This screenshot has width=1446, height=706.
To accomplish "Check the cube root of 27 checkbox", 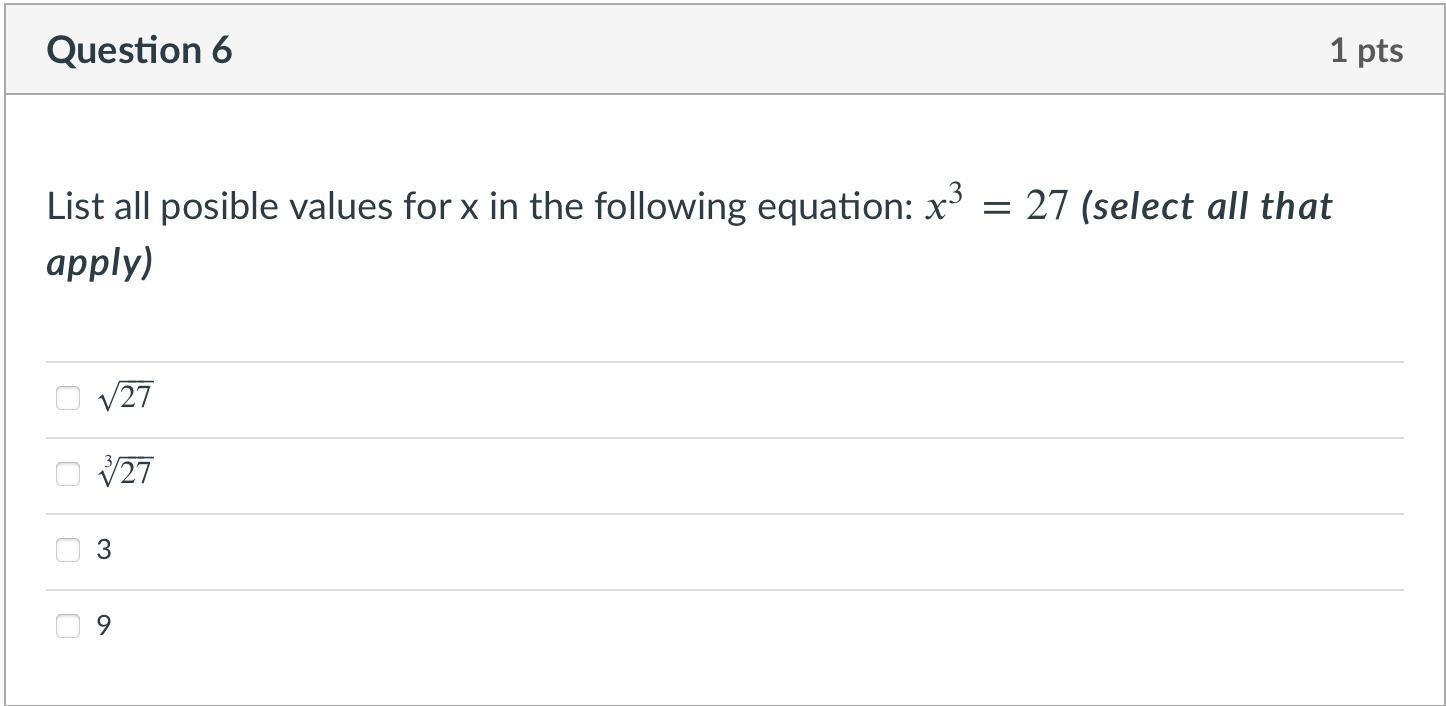I will [x=67, y=474].
